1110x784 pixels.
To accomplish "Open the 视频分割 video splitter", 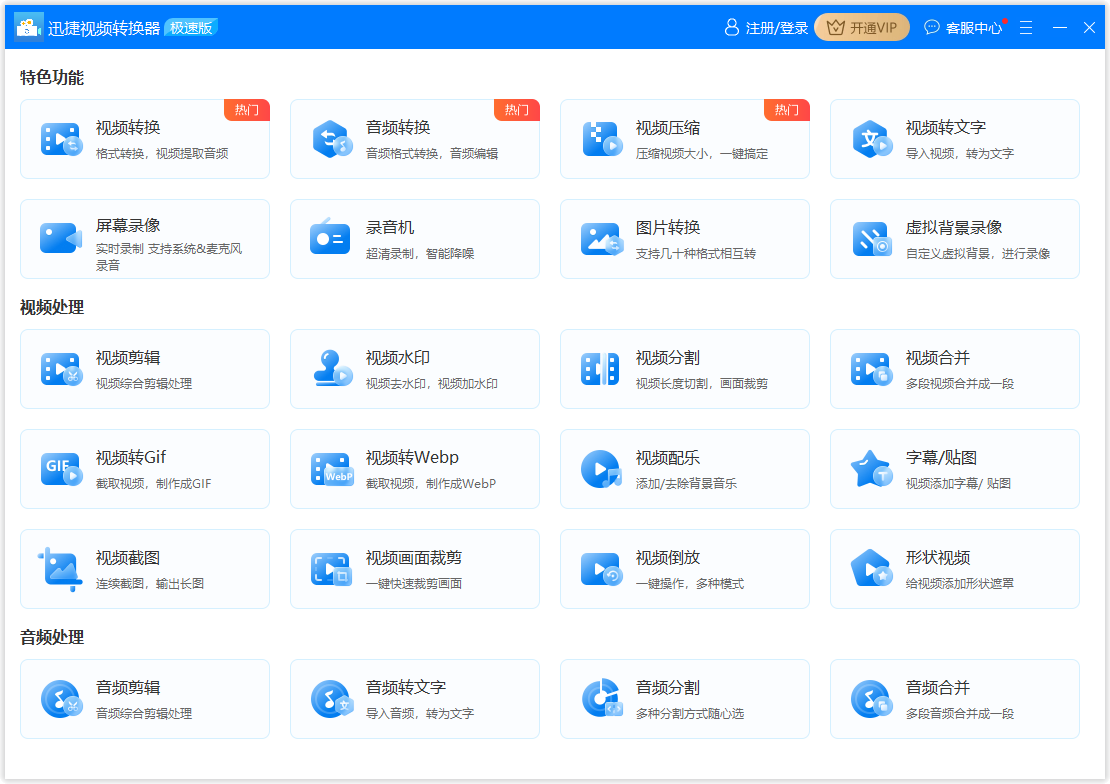I will point(685,369).
